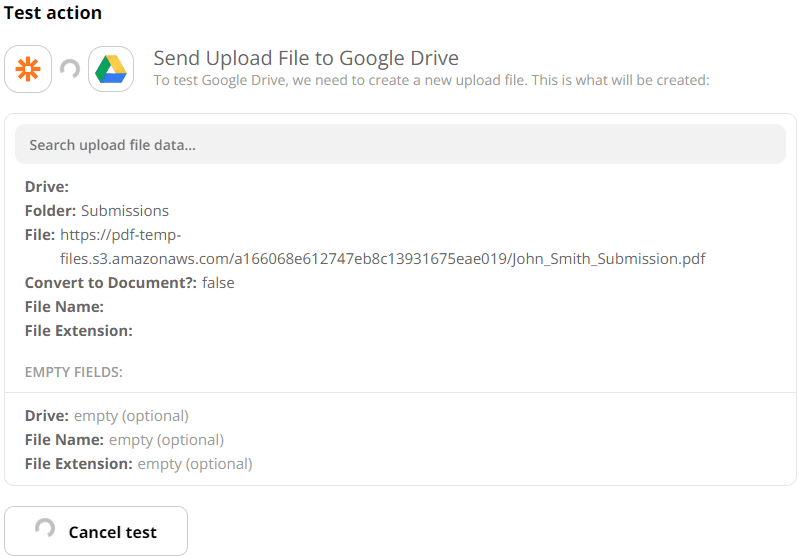799x558 pixels.
Task: Click the blank File Extension row above Empty Fields
Action: 78,331
